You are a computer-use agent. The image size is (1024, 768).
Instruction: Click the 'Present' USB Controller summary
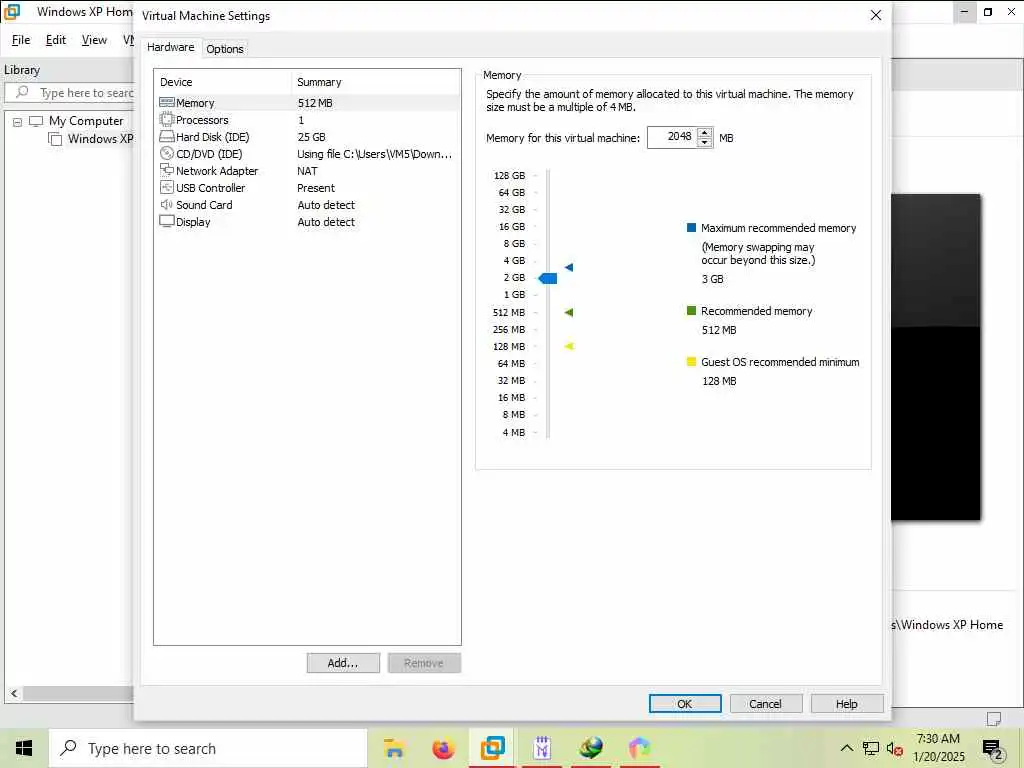pos(316,188)
